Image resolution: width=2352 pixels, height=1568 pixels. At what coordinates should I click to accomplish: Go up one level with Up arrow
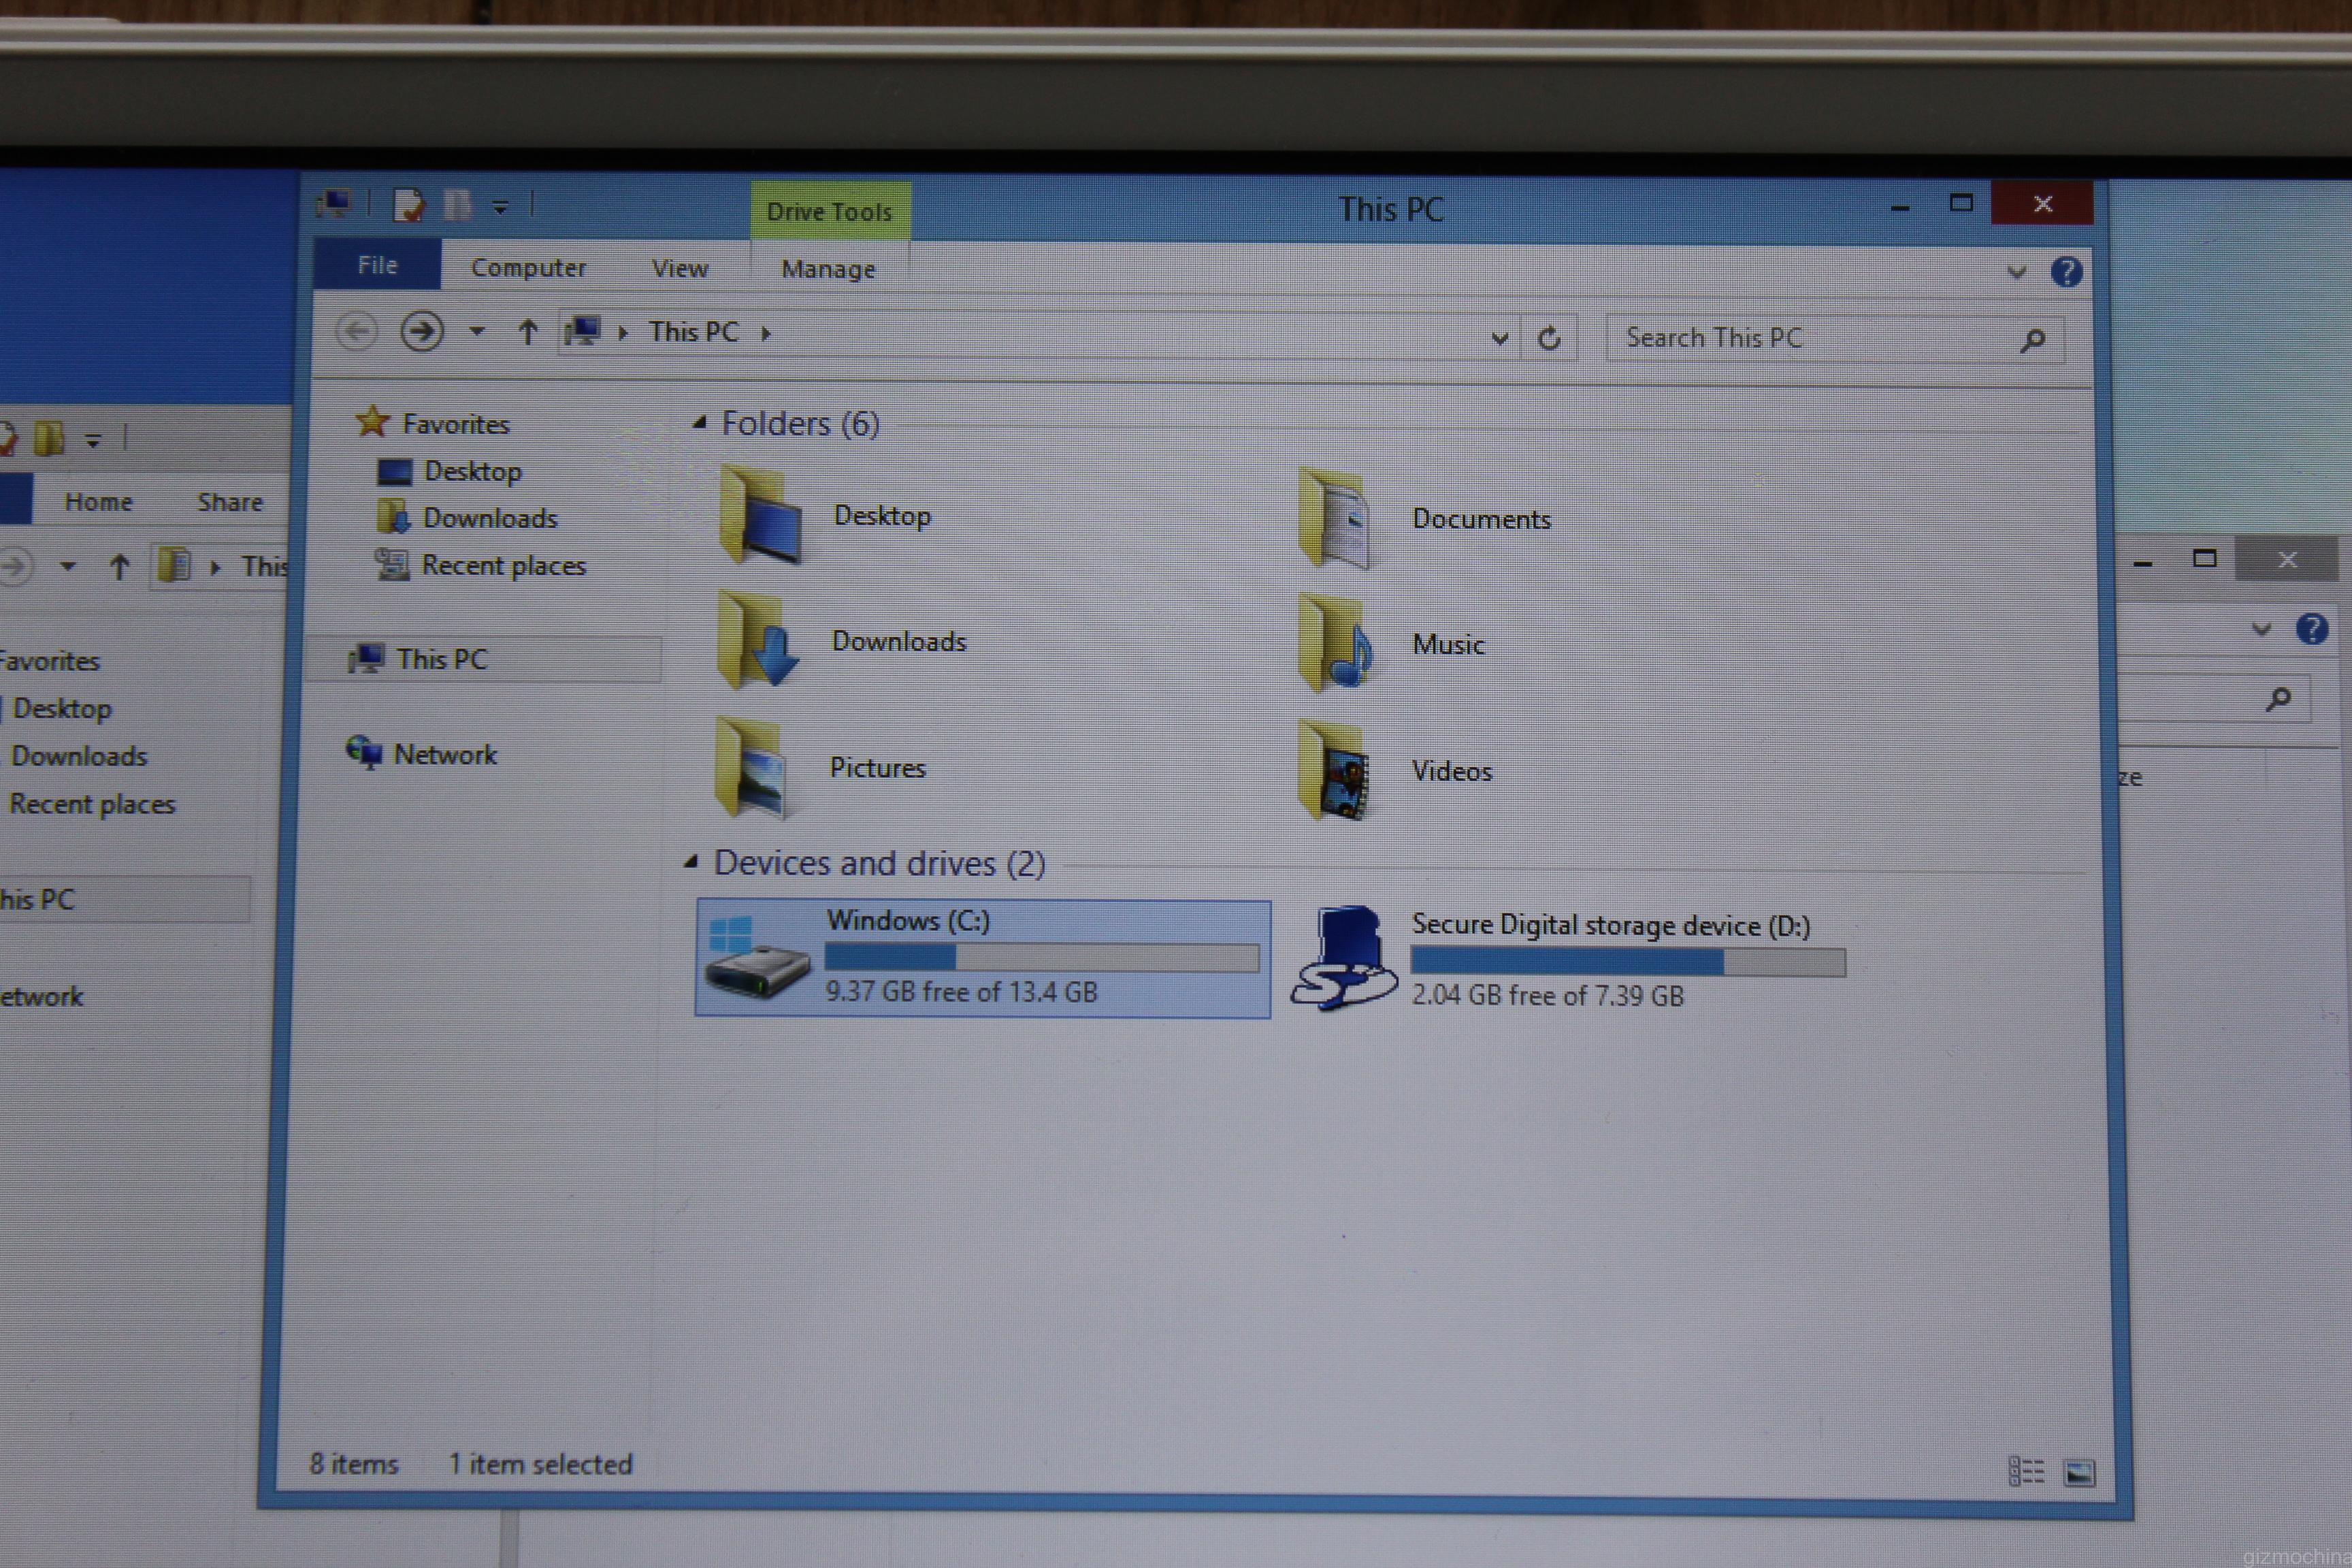[528, 331]
